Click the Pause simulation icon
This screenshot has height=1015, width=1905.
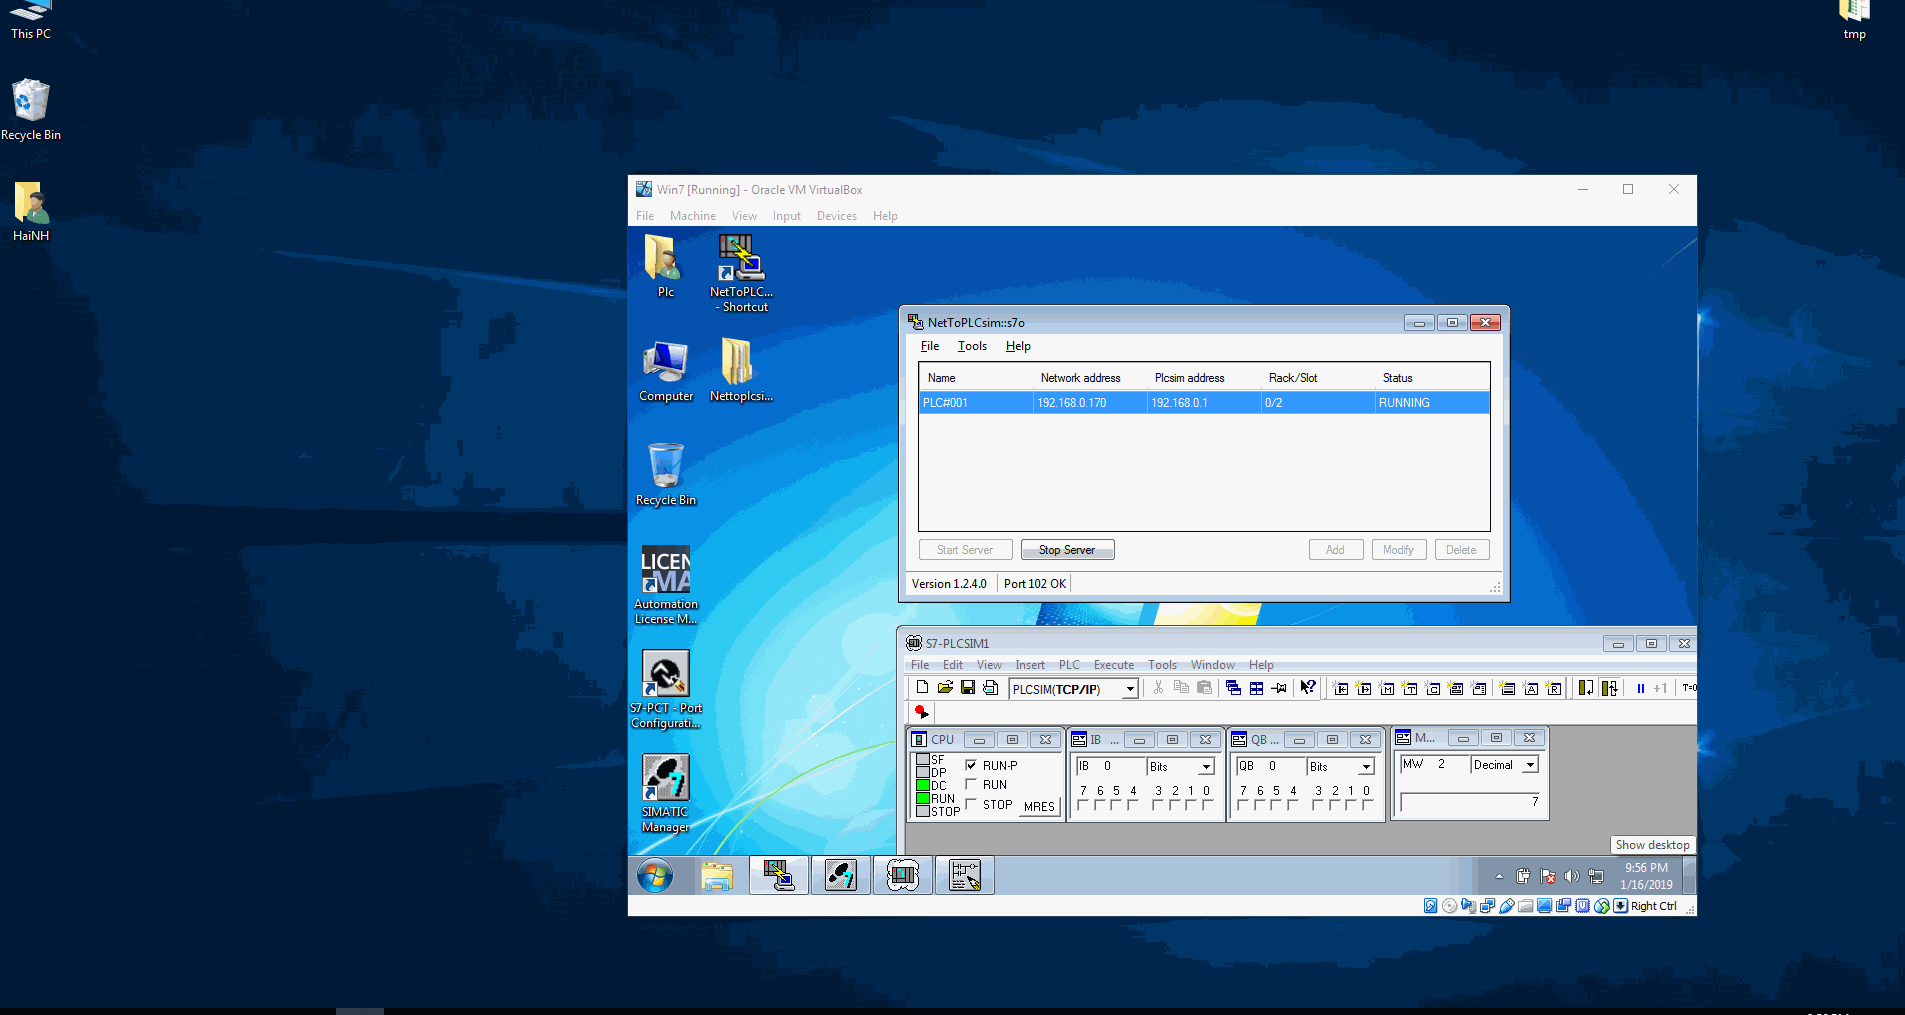pyautogui.click(x=1640, y=689)
